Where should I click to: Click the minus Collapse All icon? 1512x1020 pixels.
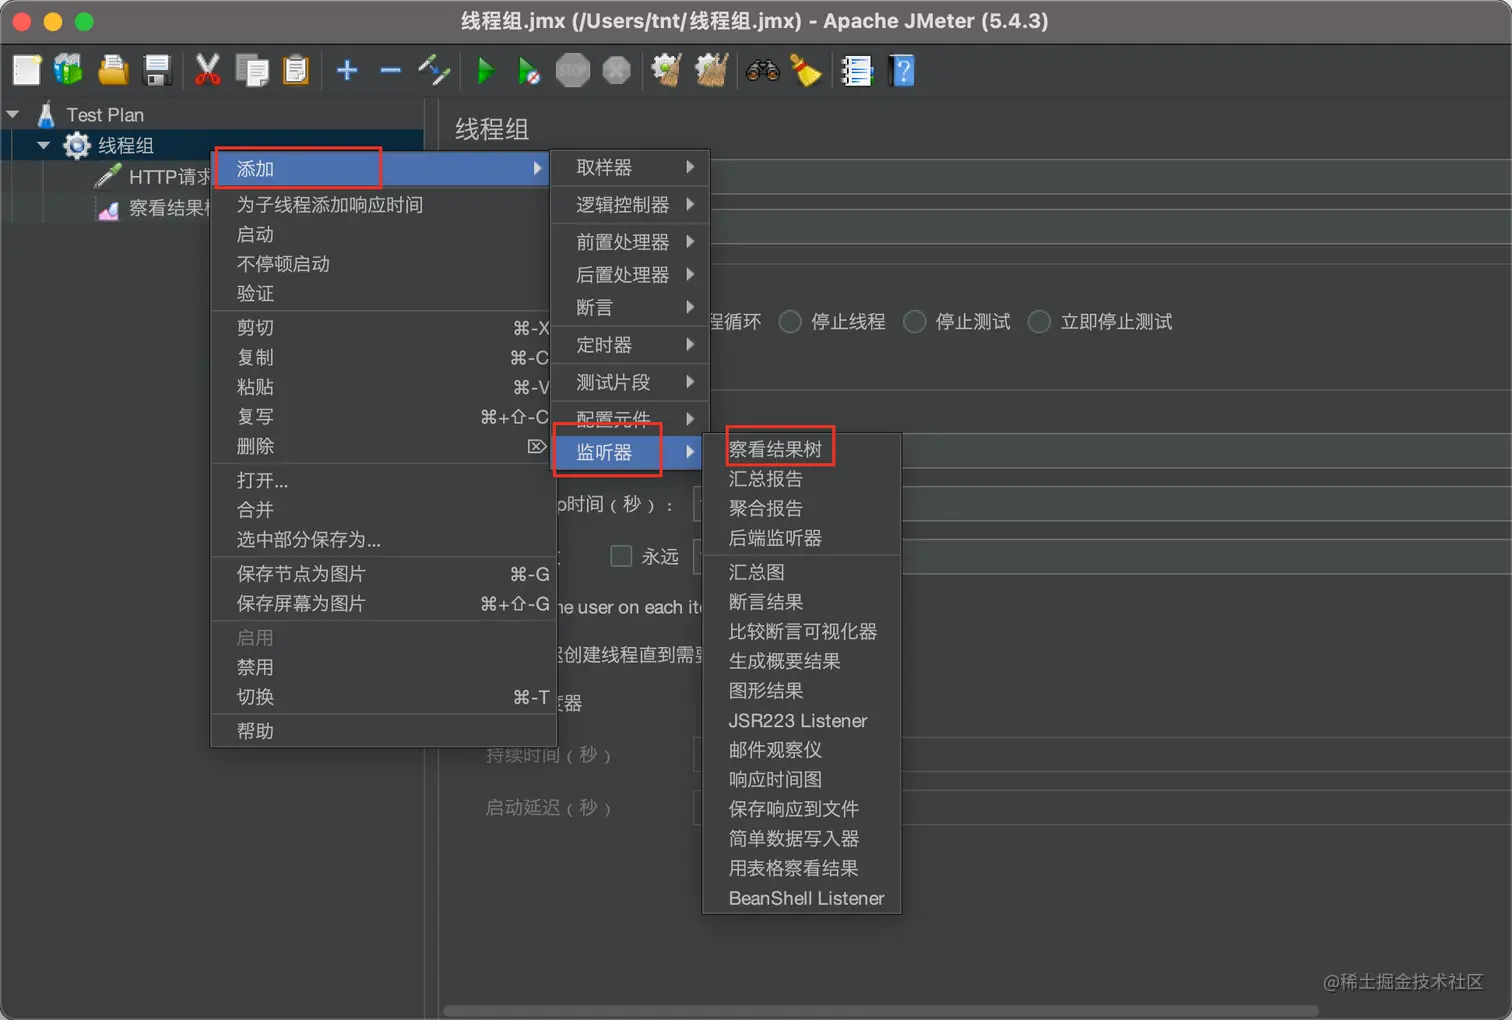pos(391,70)
